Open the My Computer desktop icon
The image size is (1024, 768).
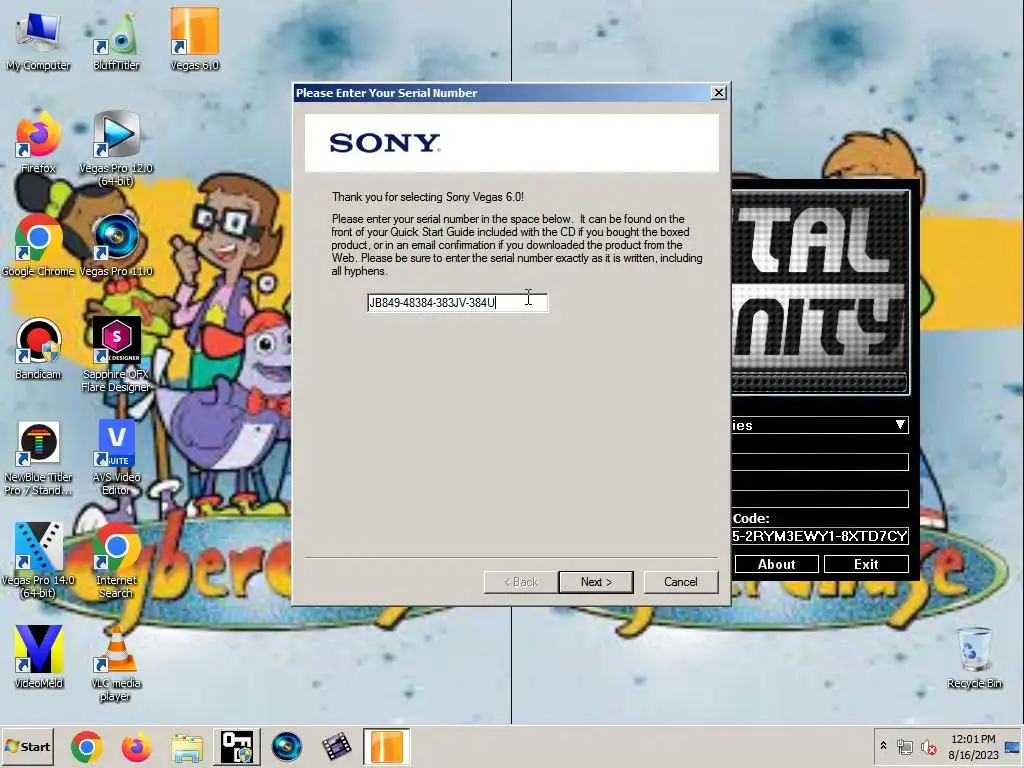tap(38, 40)
